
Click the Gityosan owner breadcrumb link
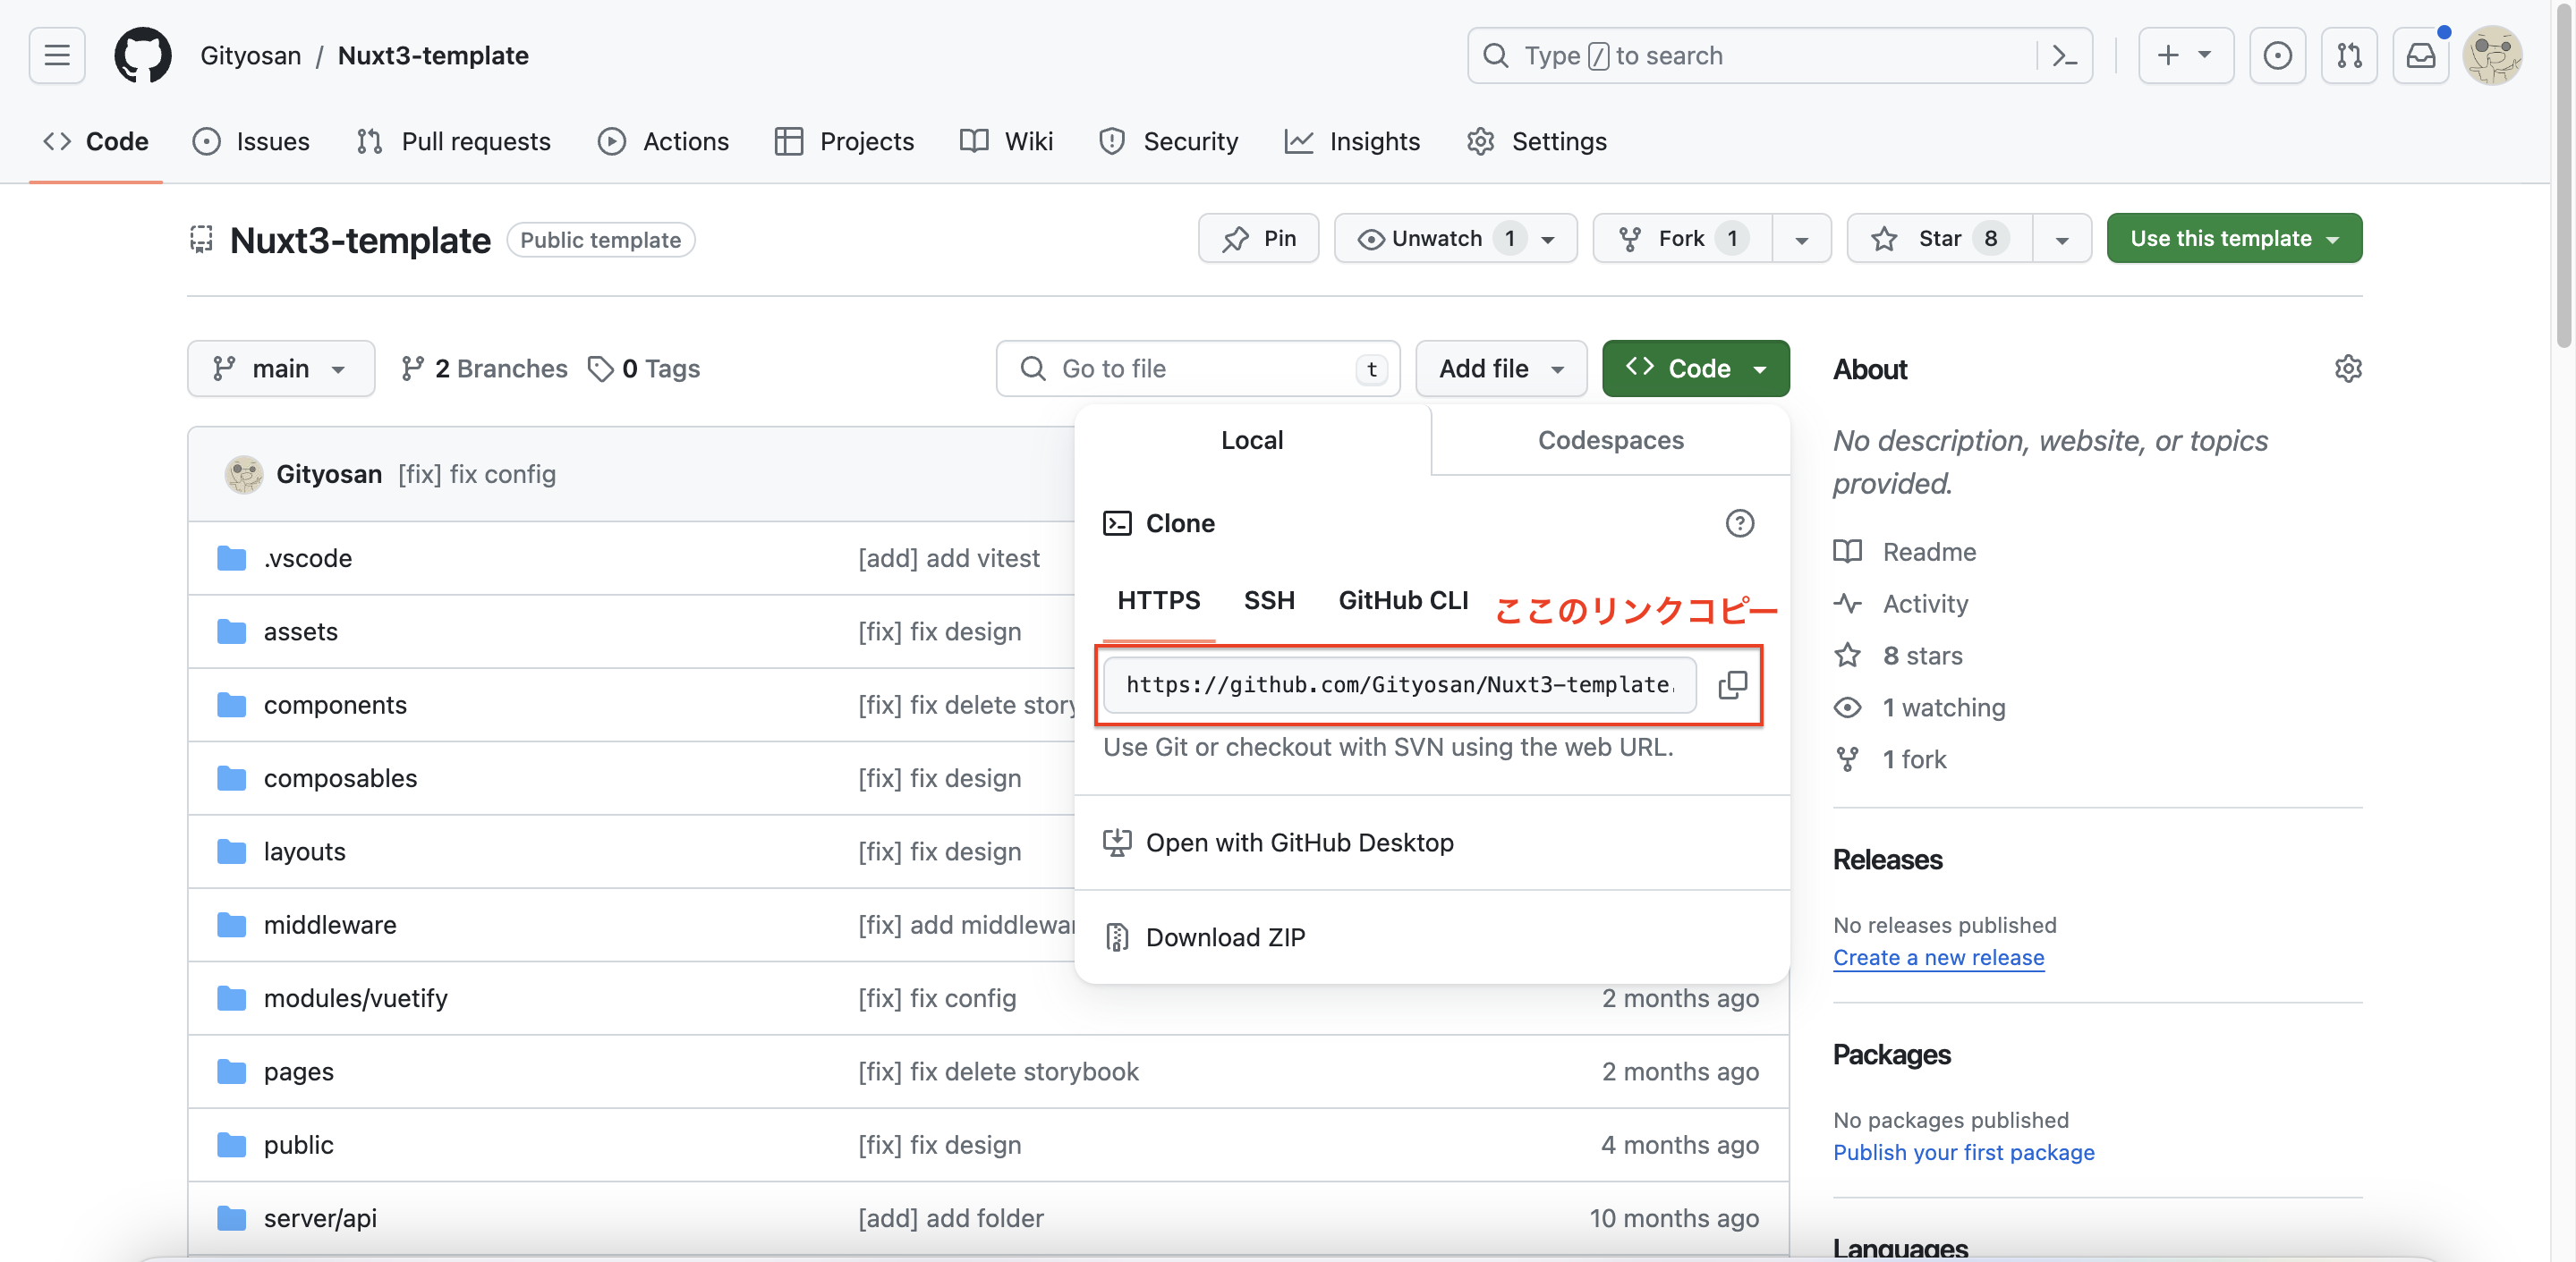click(250, 55)
